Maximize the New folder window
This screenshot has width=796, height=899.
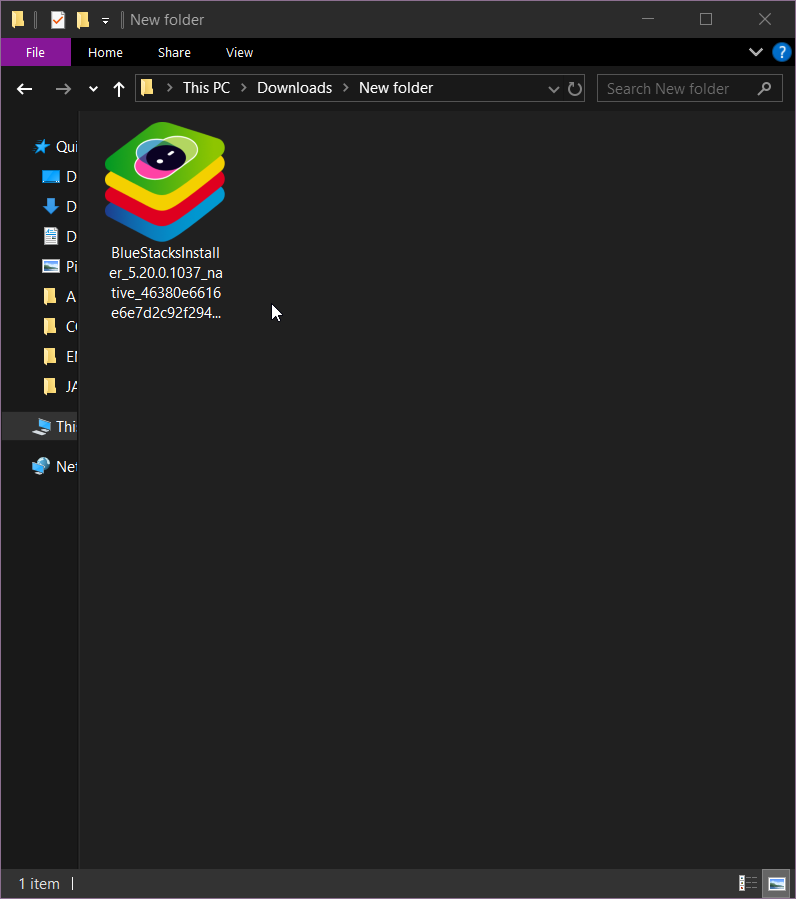pyautogui.click(x=706, y=19)
